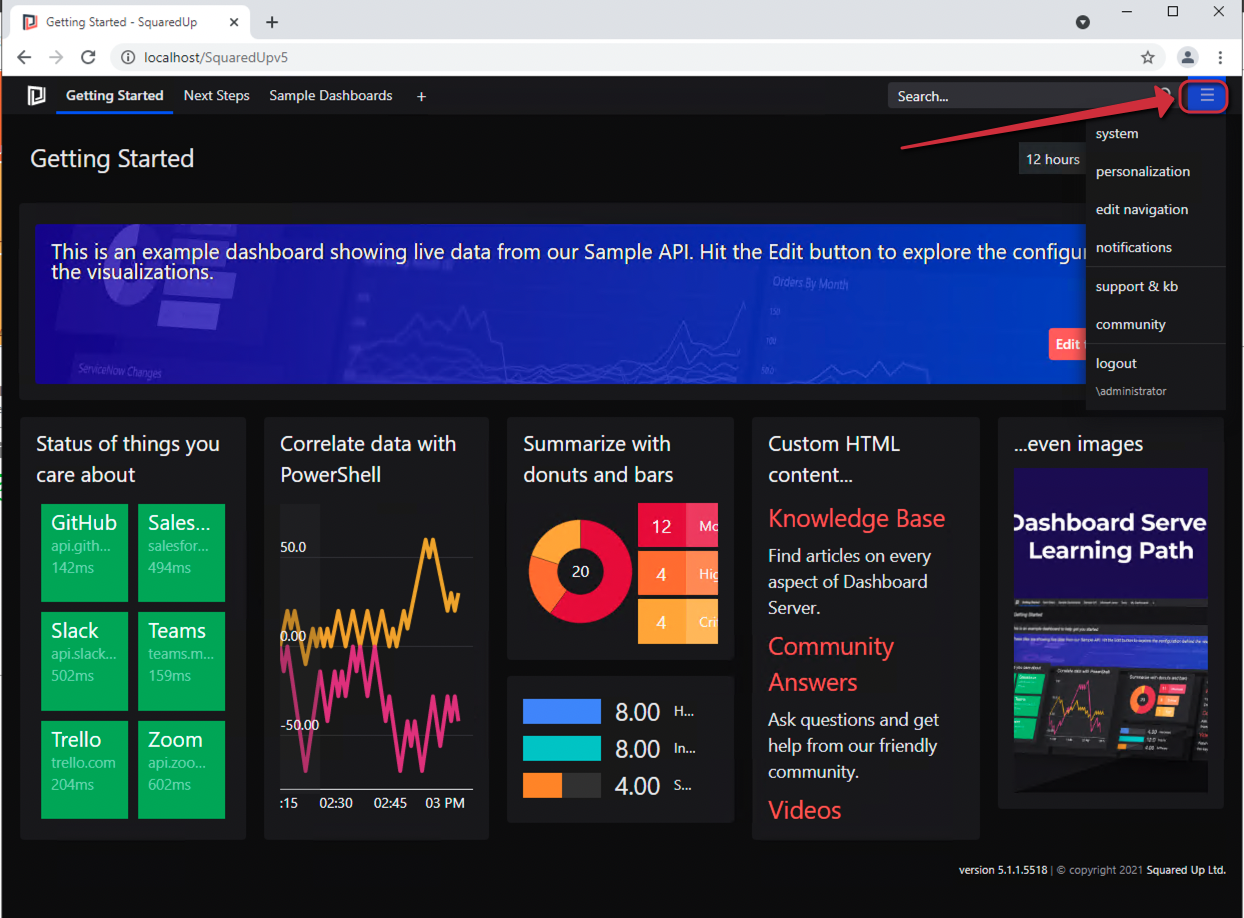
Task: Select community in the dropdown menu
Action: pyautogui.click(x=1156, y=325)
